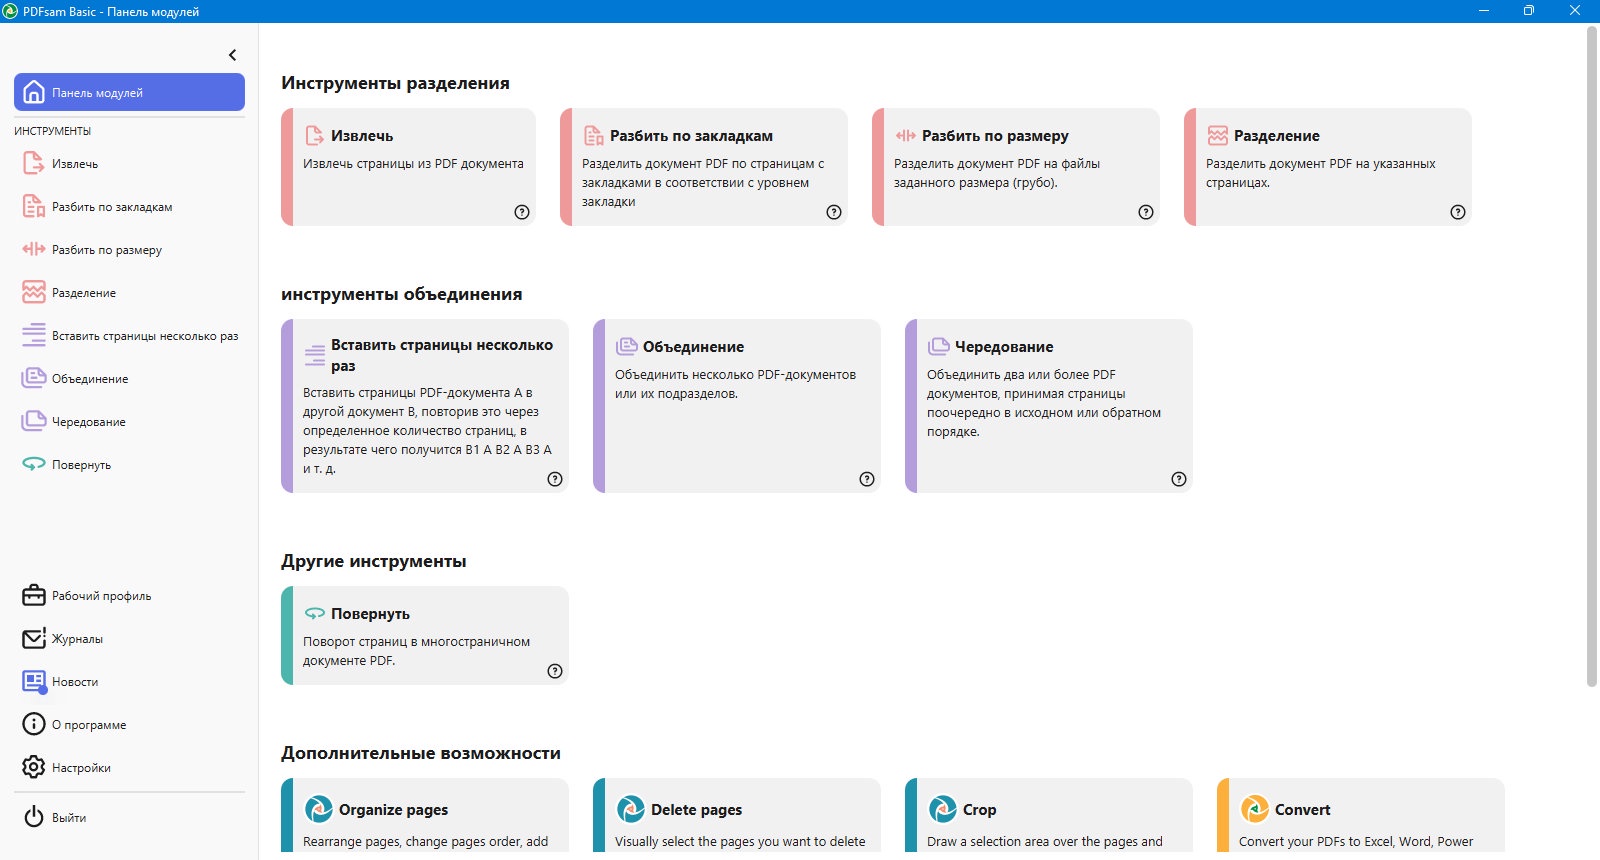The height and width of the screenshot is (860, 1600).
Task: Open Рабочий профиль briefcase icon
Action: pyautogui.click(x=34, y=595)
